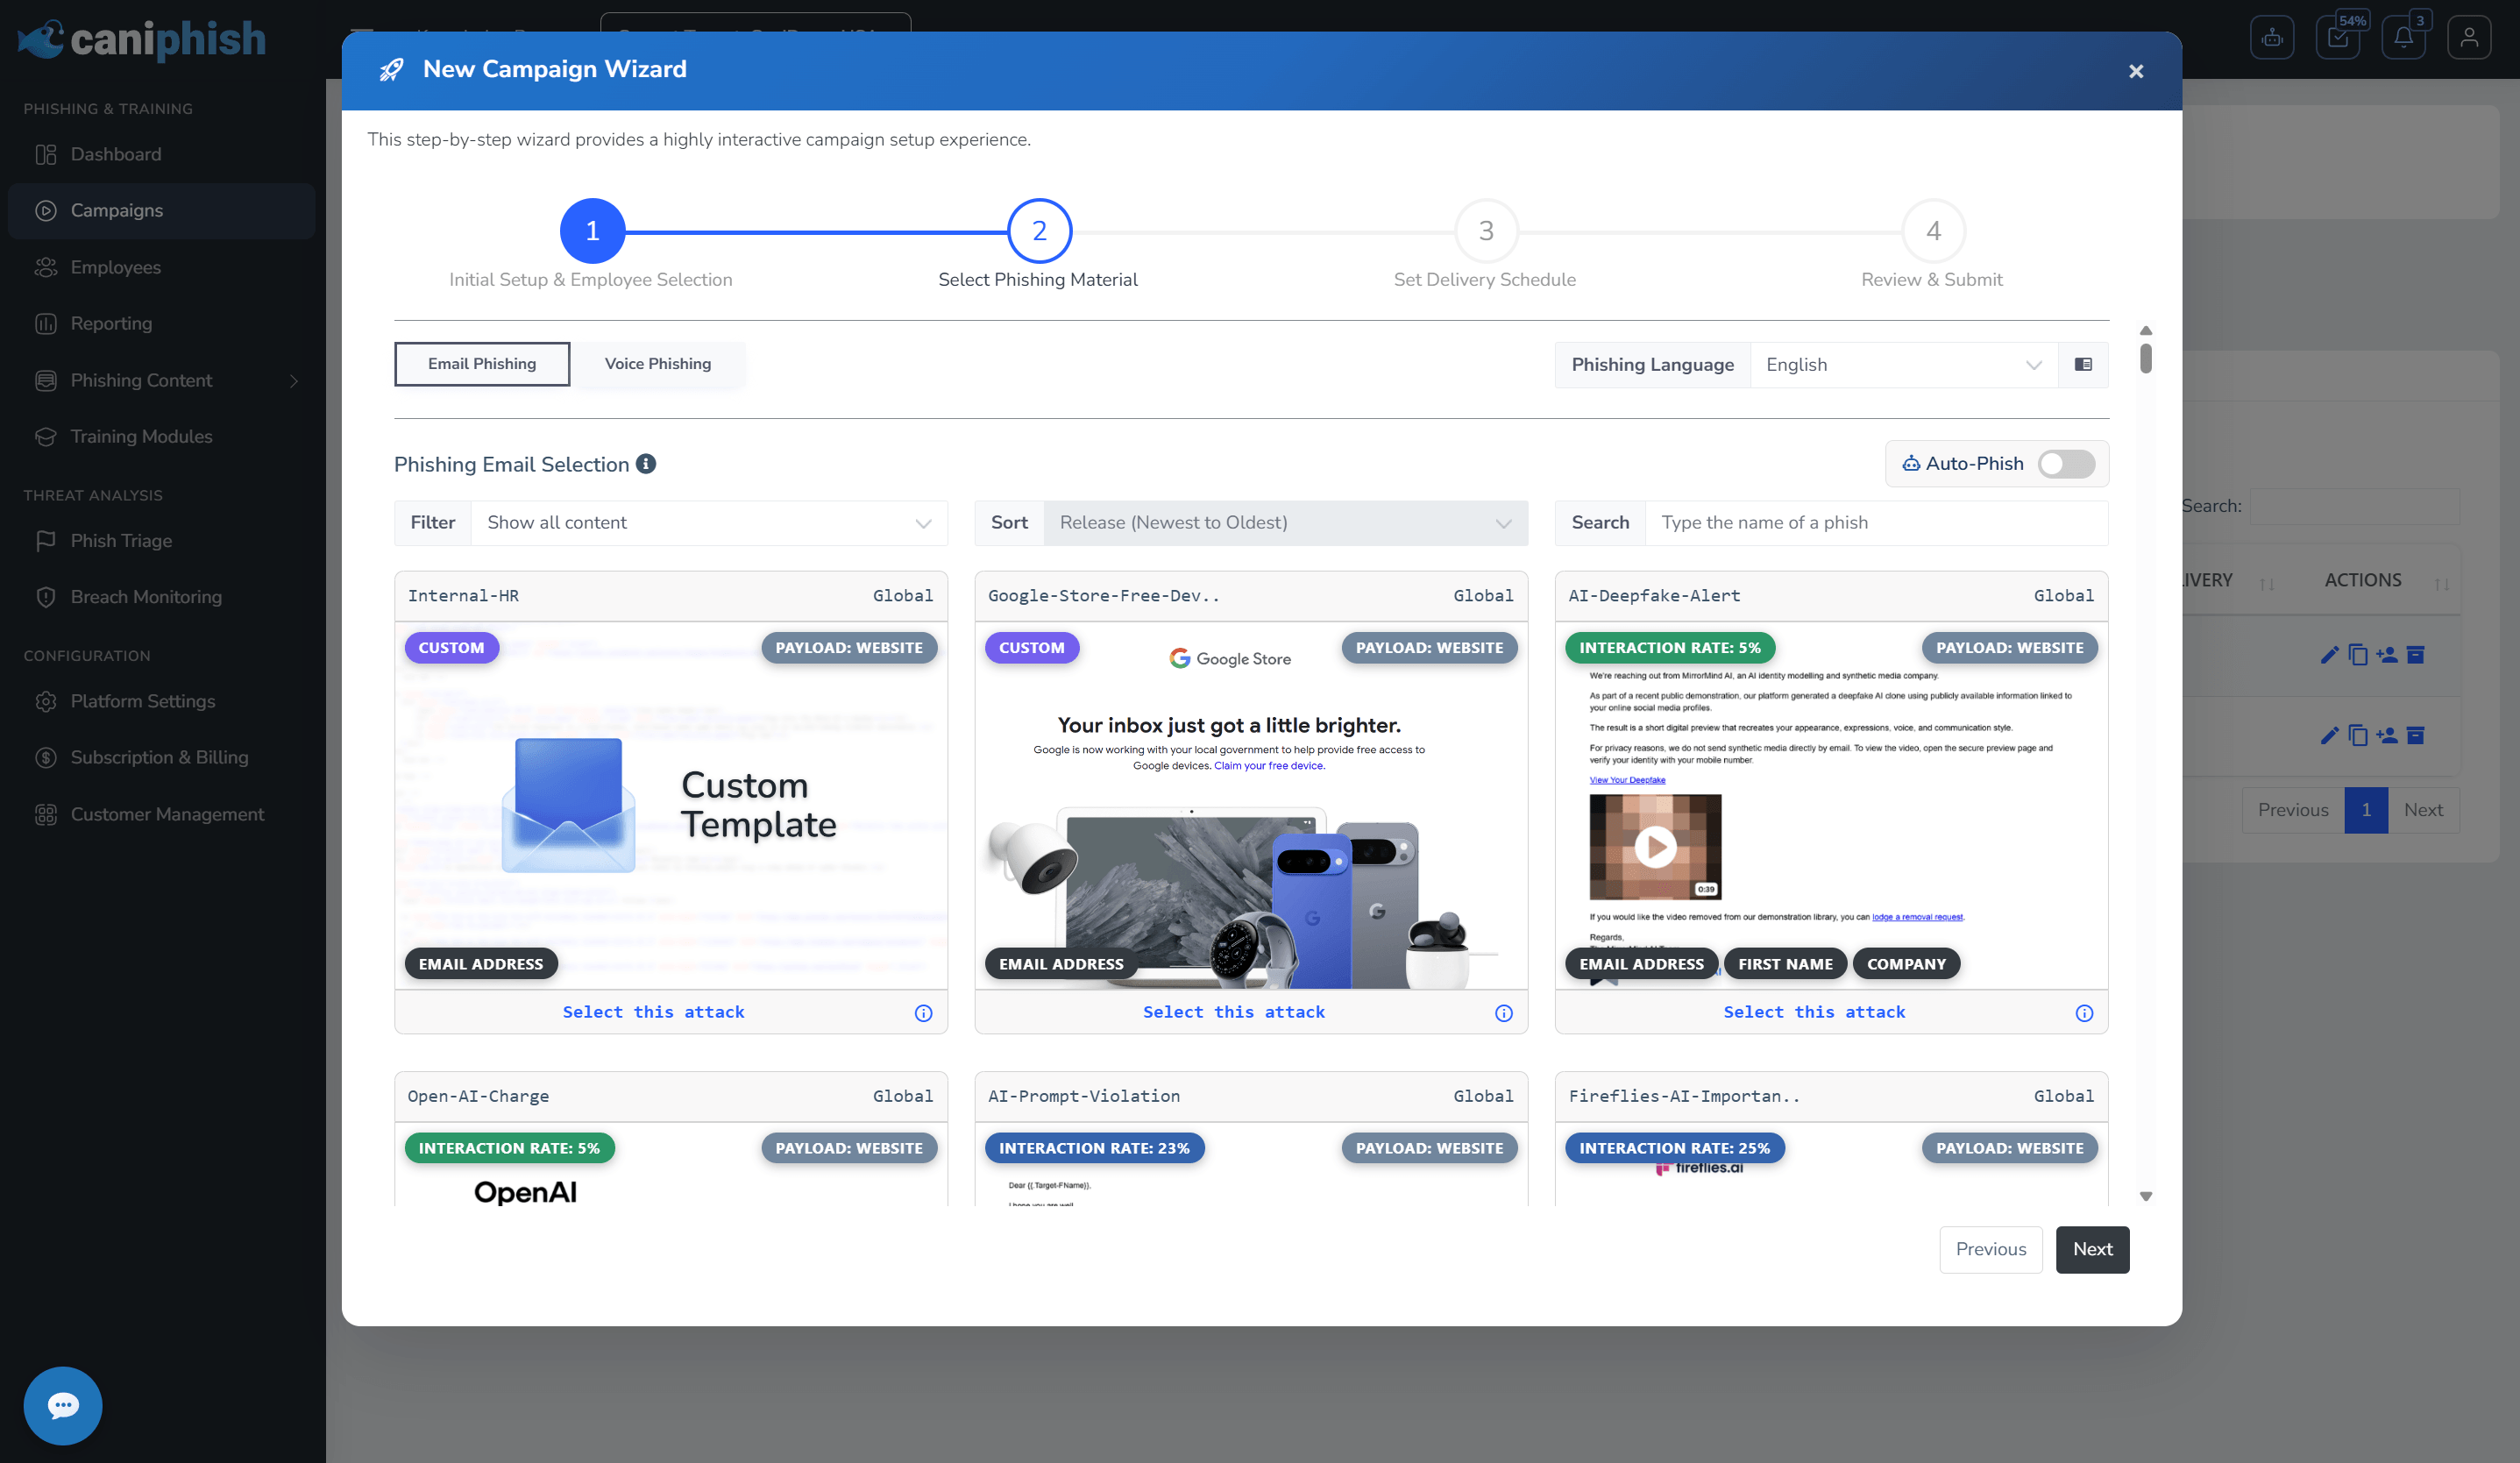The width and height of the screenshot is (2520, 1463).
Task: Click the wizard Next button
Action: pos(2092,1249)
